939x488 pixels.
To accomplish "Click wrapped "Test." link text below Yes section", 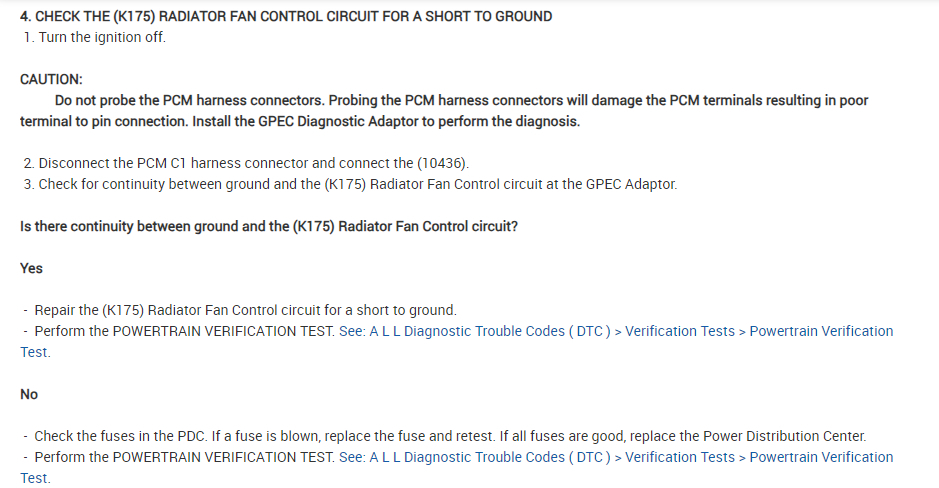I will tap(35, 352).
